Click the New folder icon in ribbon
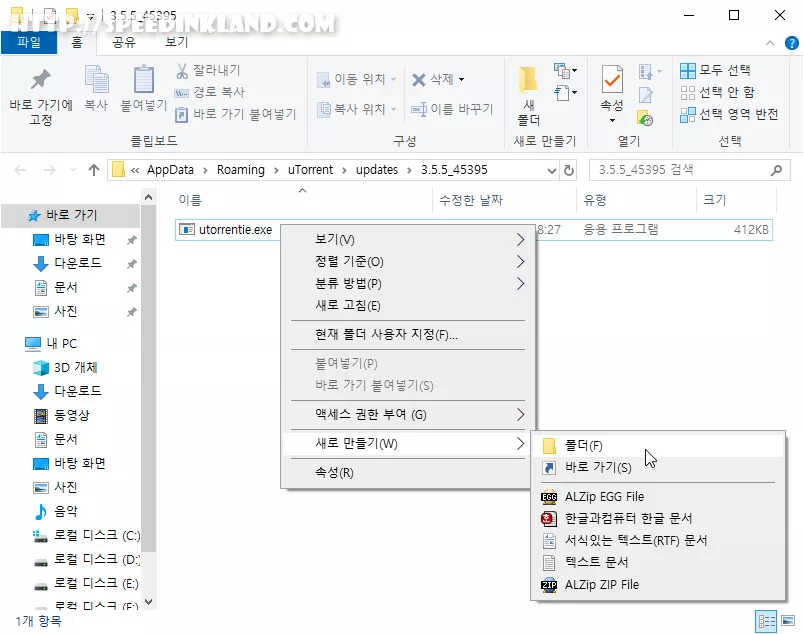The width and height of the screenshot is (804, 634). (528, 80)
